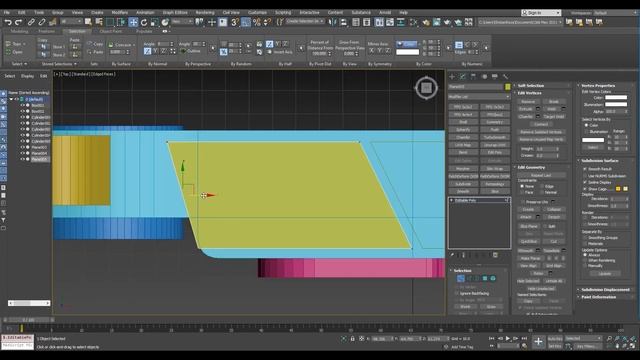Screen dimensions: 640x360
Task: Switch to the Utilities command panel tab
Action: (505, 76)
